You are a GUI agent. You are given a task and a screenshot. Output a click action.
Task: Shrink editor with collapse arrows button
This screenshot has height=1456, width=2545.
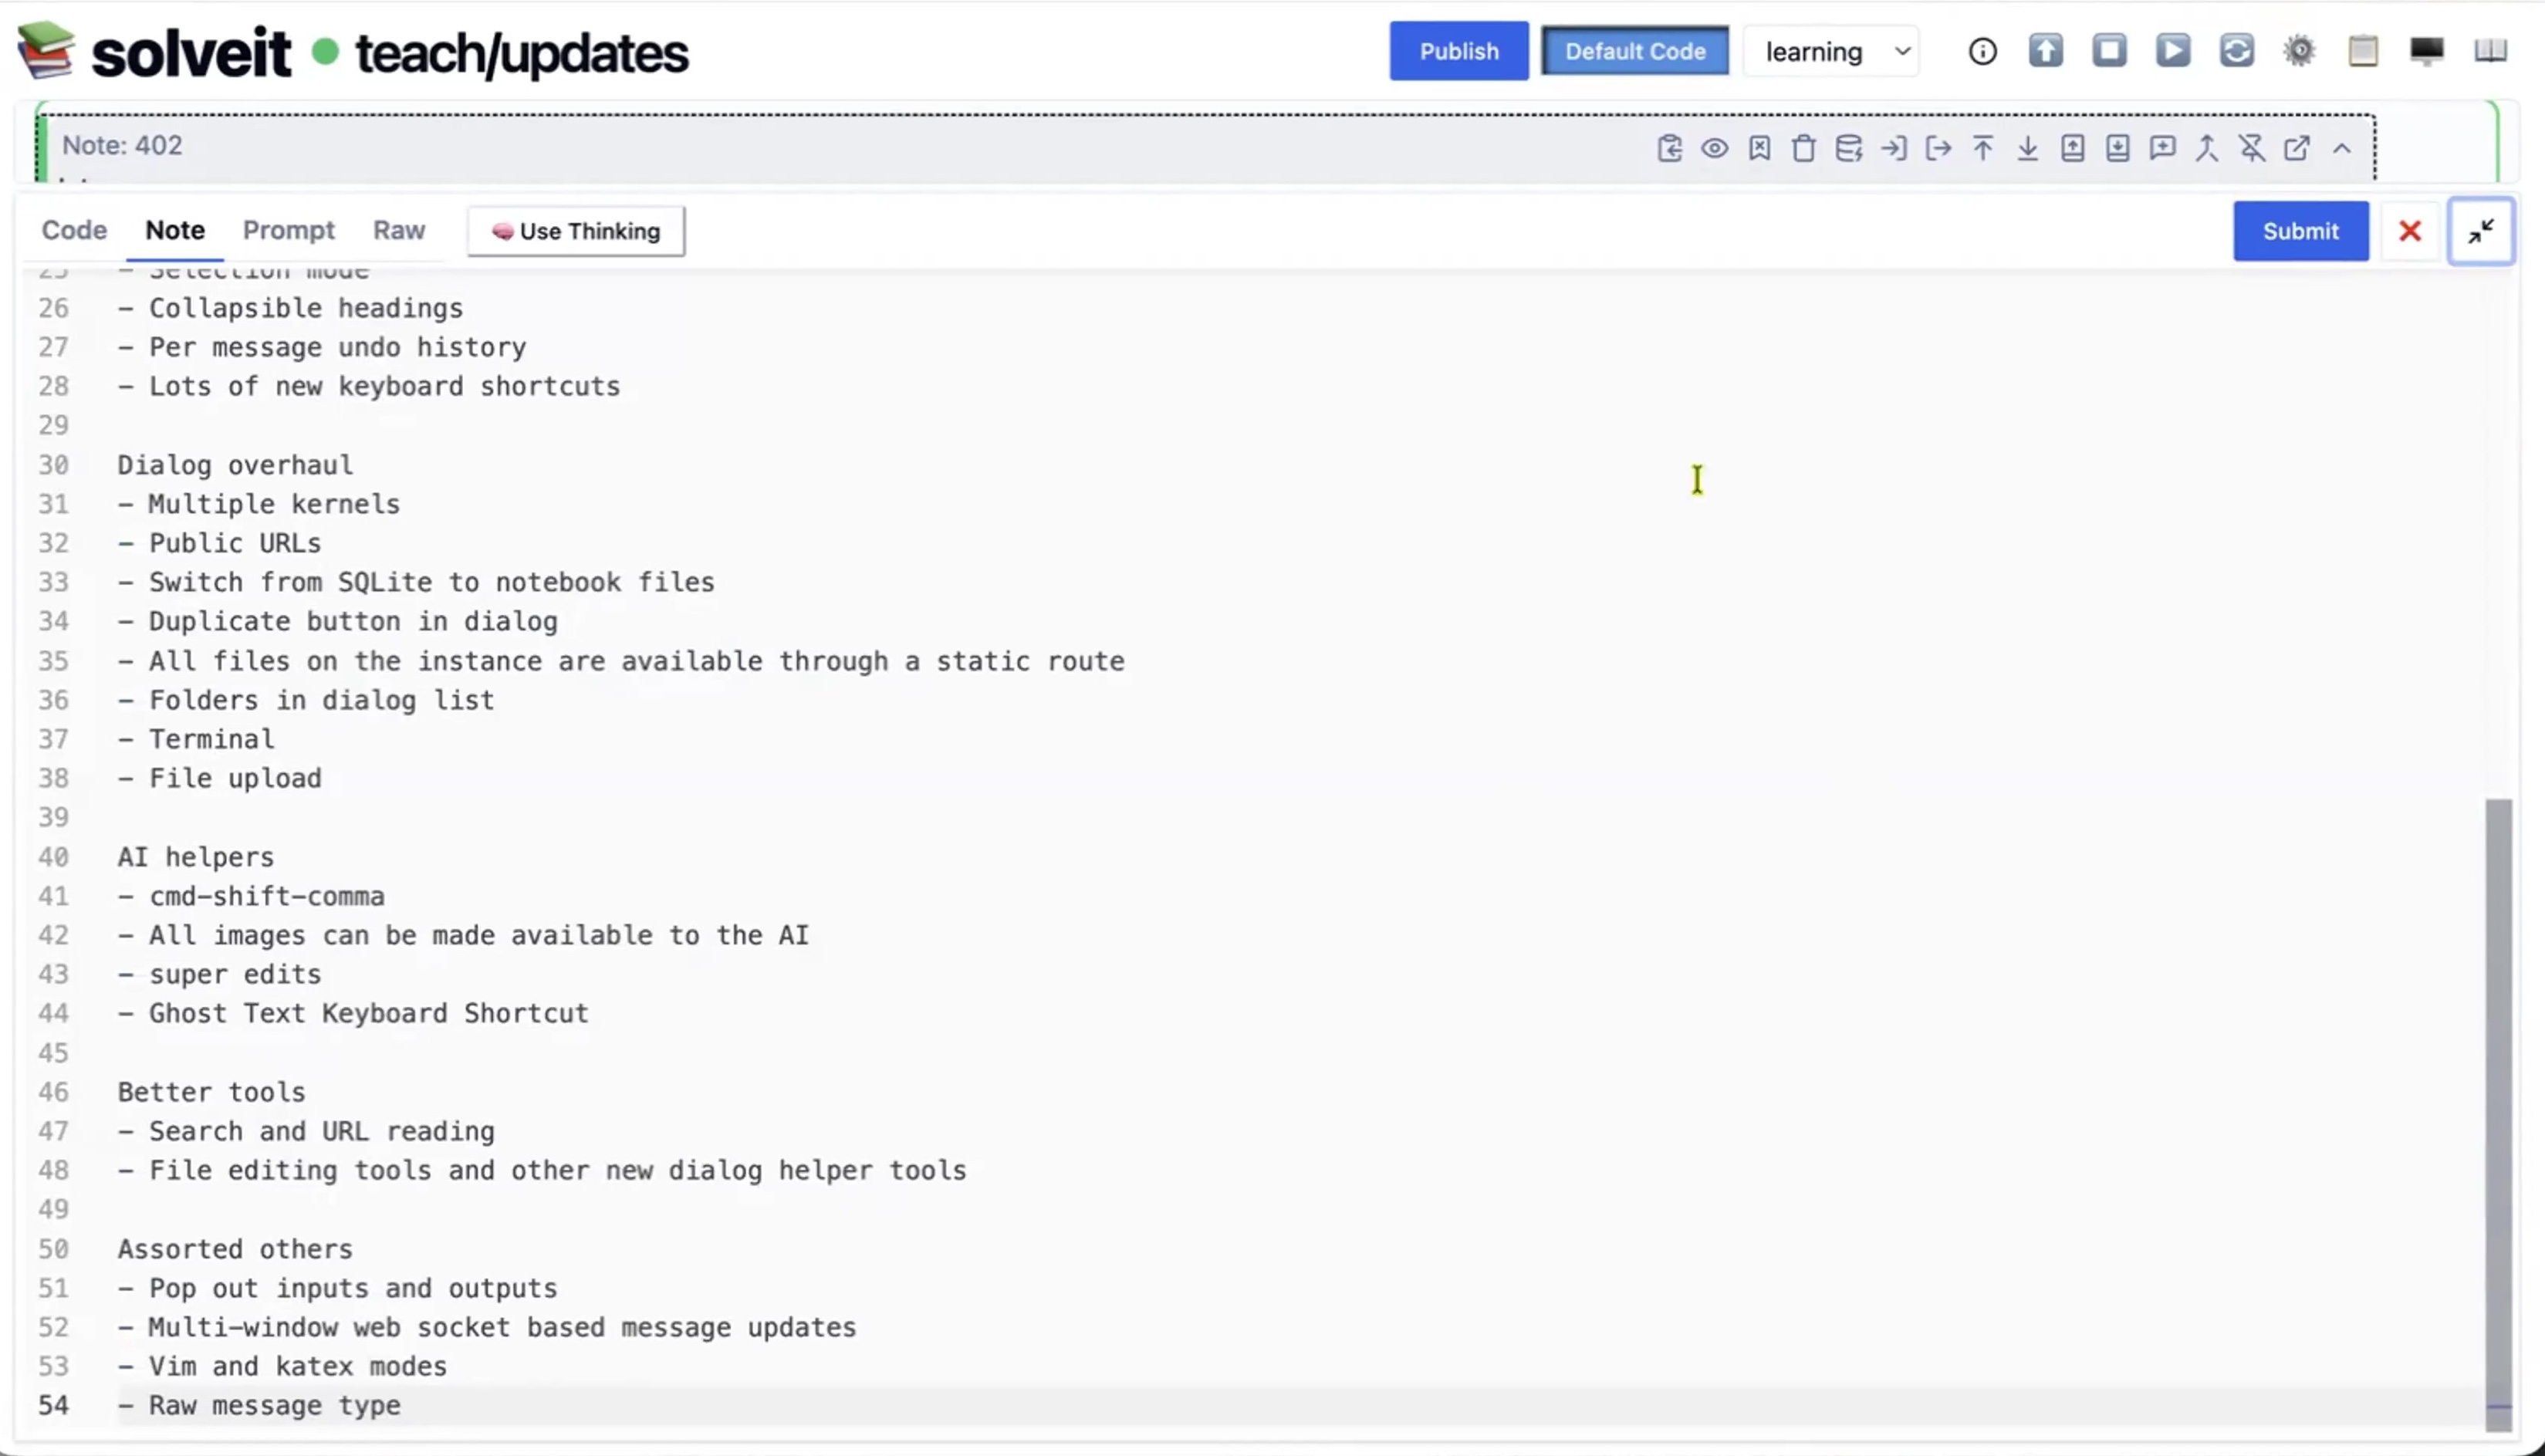click(2480, 231)
